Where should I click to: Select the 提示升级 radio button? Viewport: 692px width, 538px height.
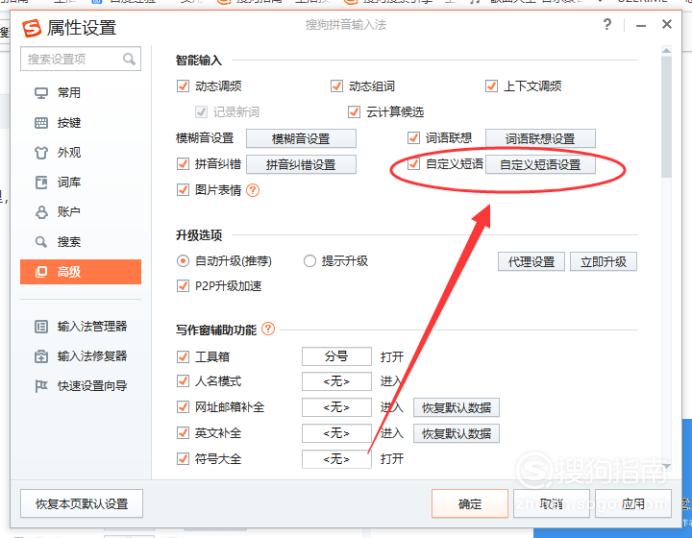(x=310, y=261)
